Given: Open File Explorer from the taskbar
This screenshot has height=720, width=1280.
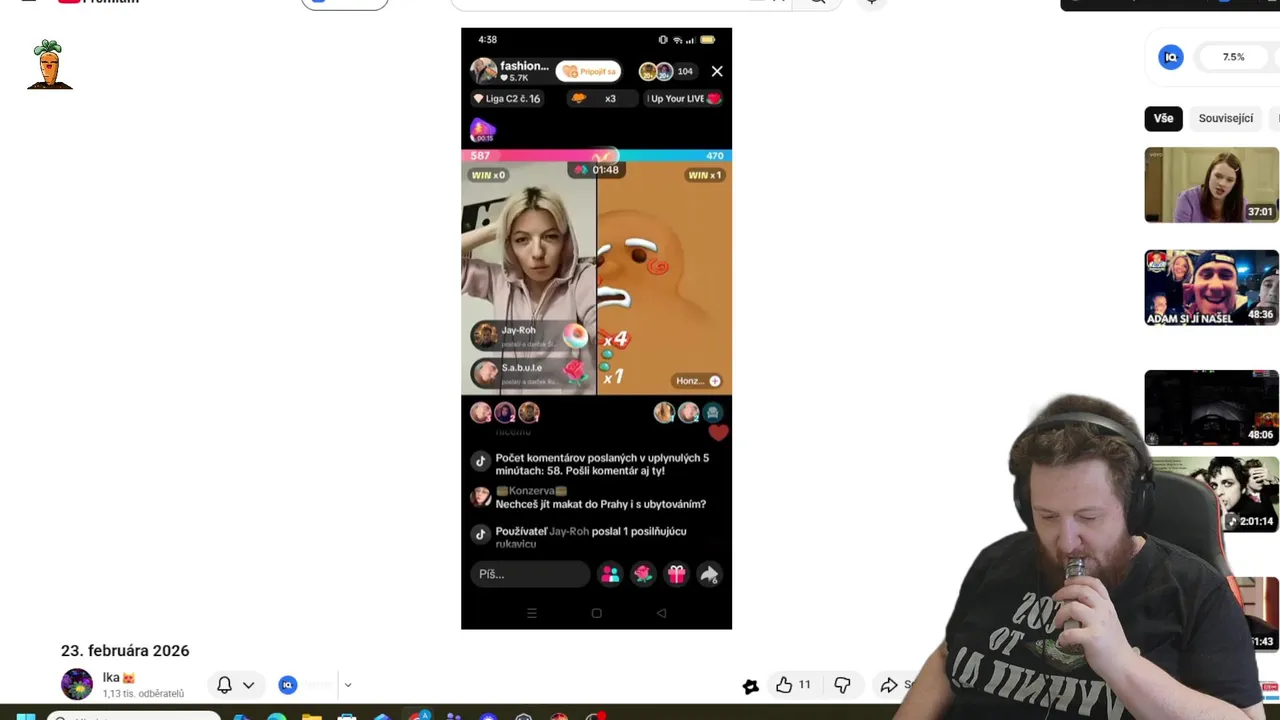Looking at the screenshot, I should coord(311,716).
